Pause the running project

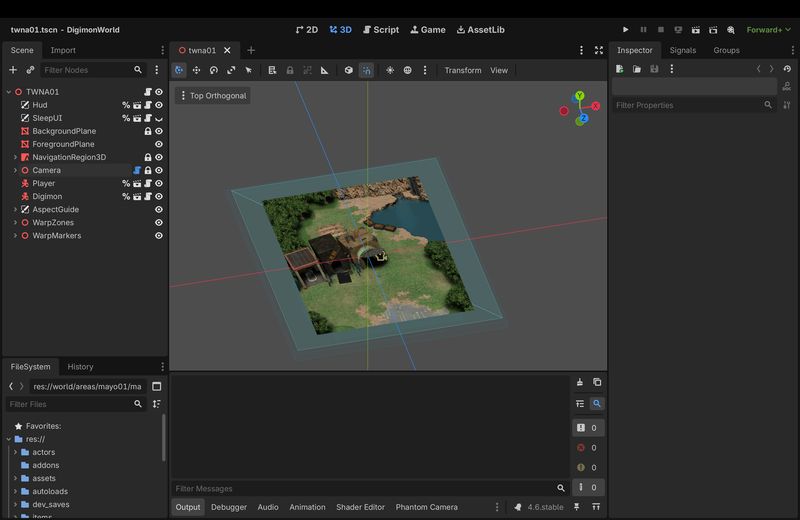tap(643, 30)
